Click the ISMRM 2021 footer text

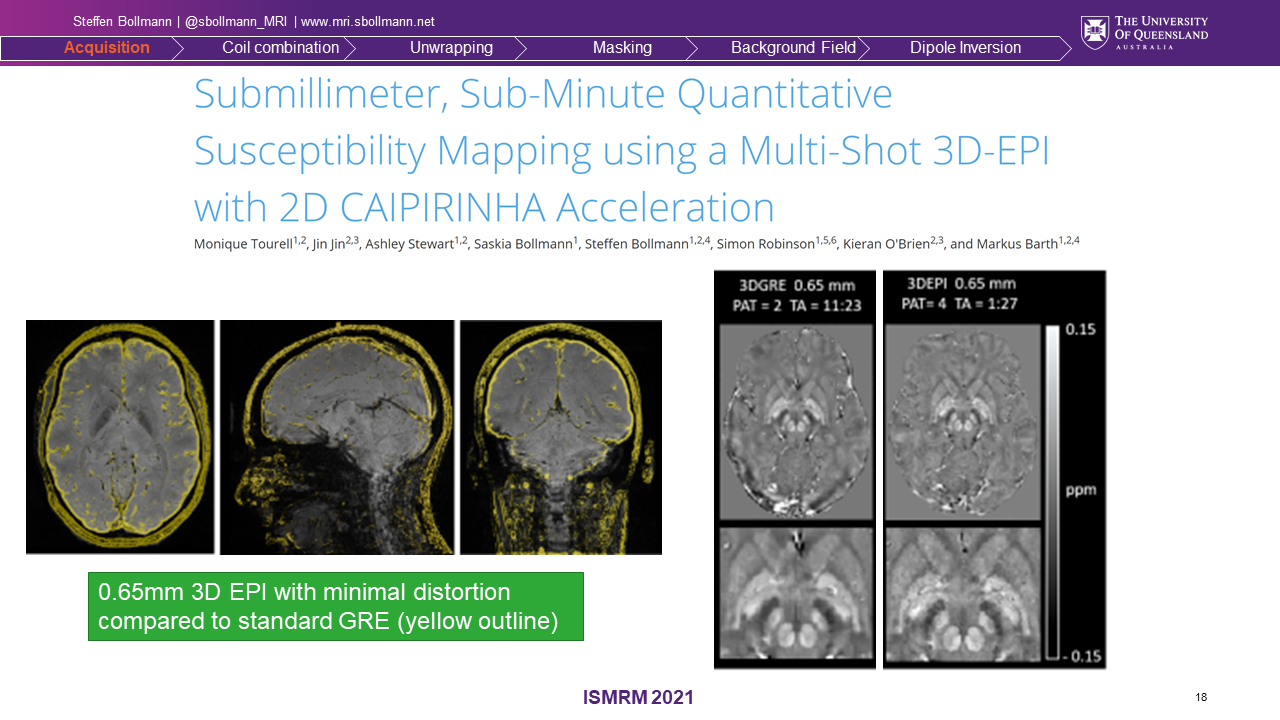coord(638,698)
